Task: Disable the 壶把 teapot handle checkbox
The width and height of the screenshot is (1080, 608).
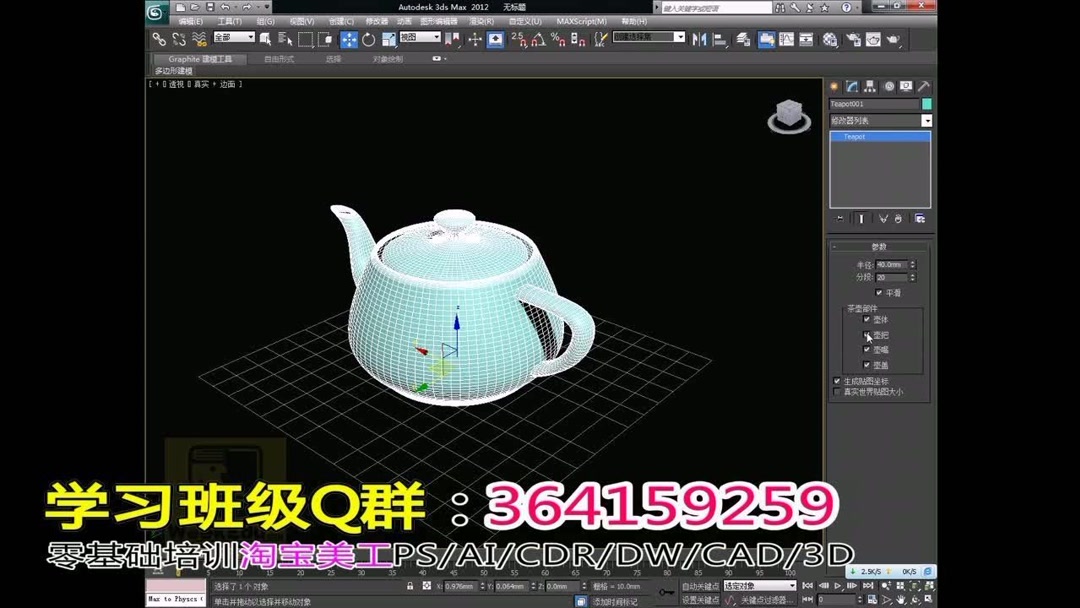Action: (866, 334)
